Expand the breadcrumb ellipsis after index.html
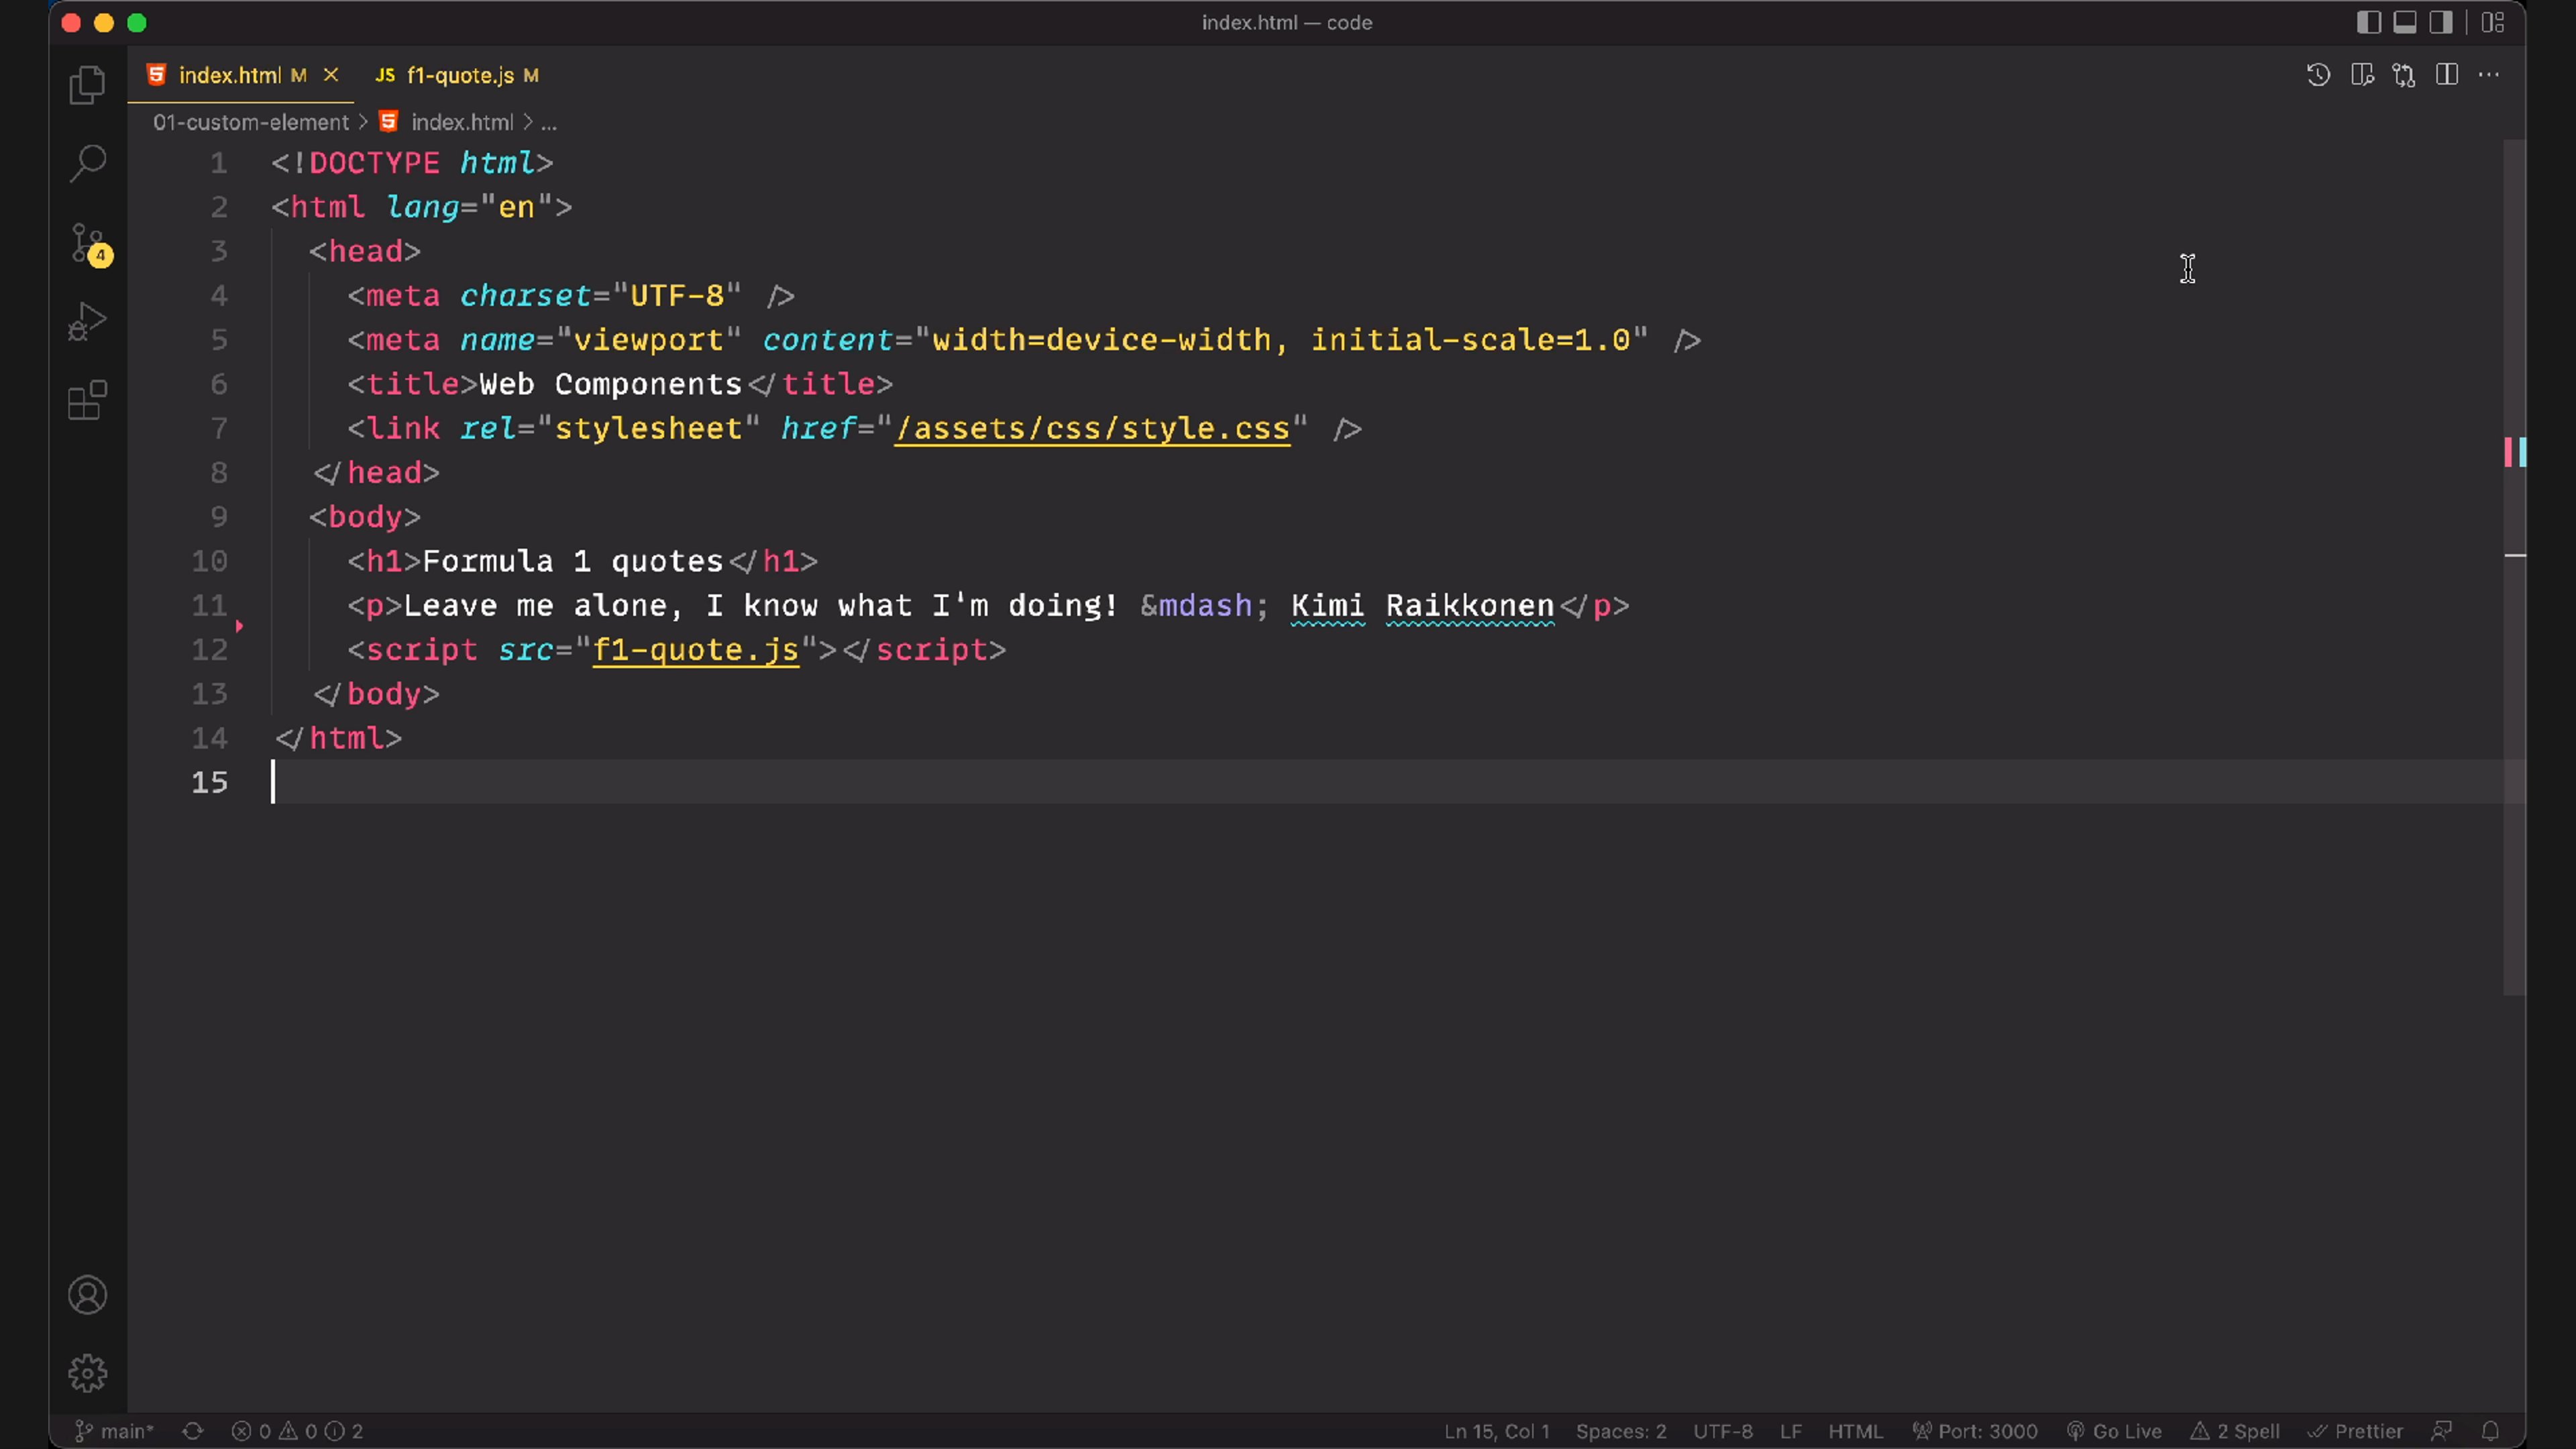 point(549,123)
